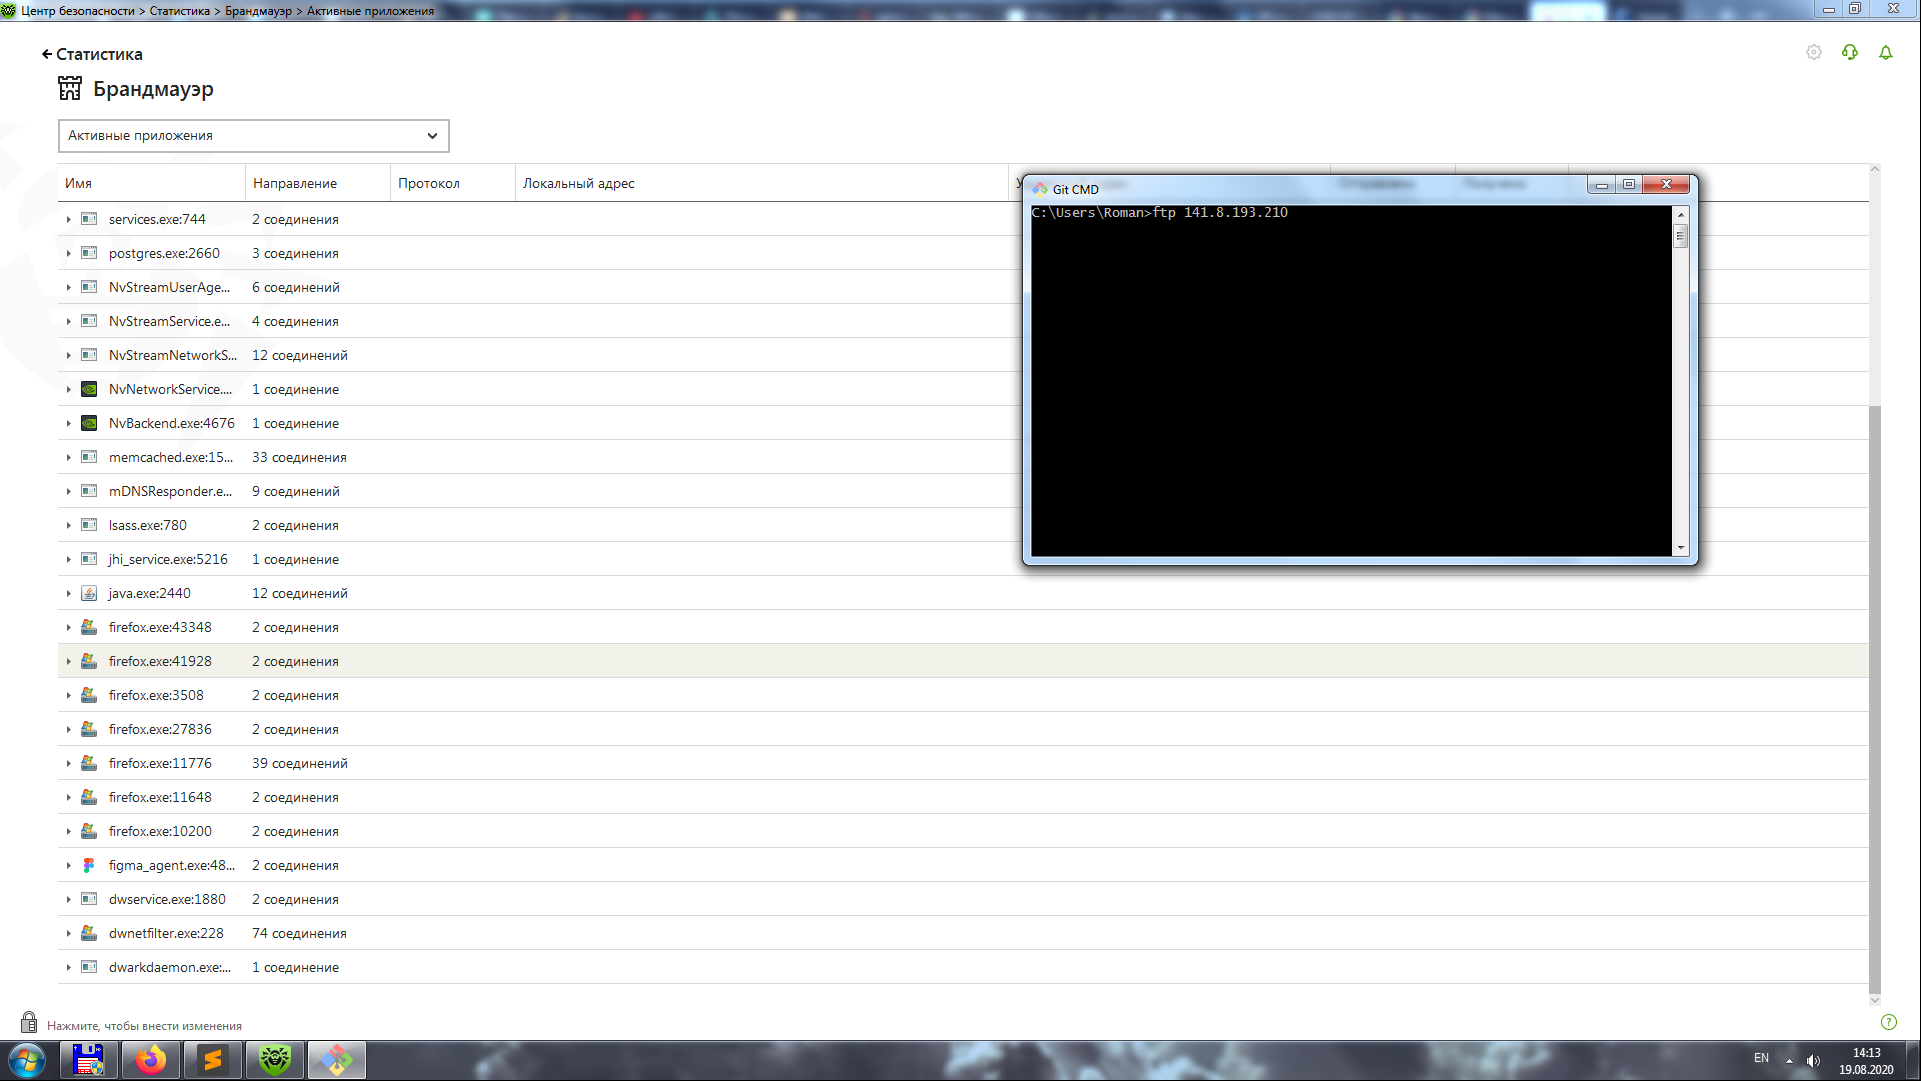Click the Dr.Web spider taskbar icon
Image resolution: width=1921 pixels, height=1081 pixels.
(275, 1060)
